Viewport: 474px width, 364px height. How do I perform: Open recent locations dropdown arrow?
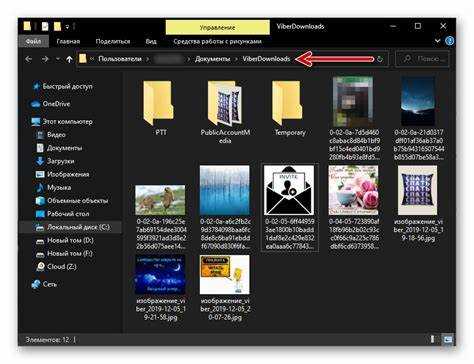[58, 59]
